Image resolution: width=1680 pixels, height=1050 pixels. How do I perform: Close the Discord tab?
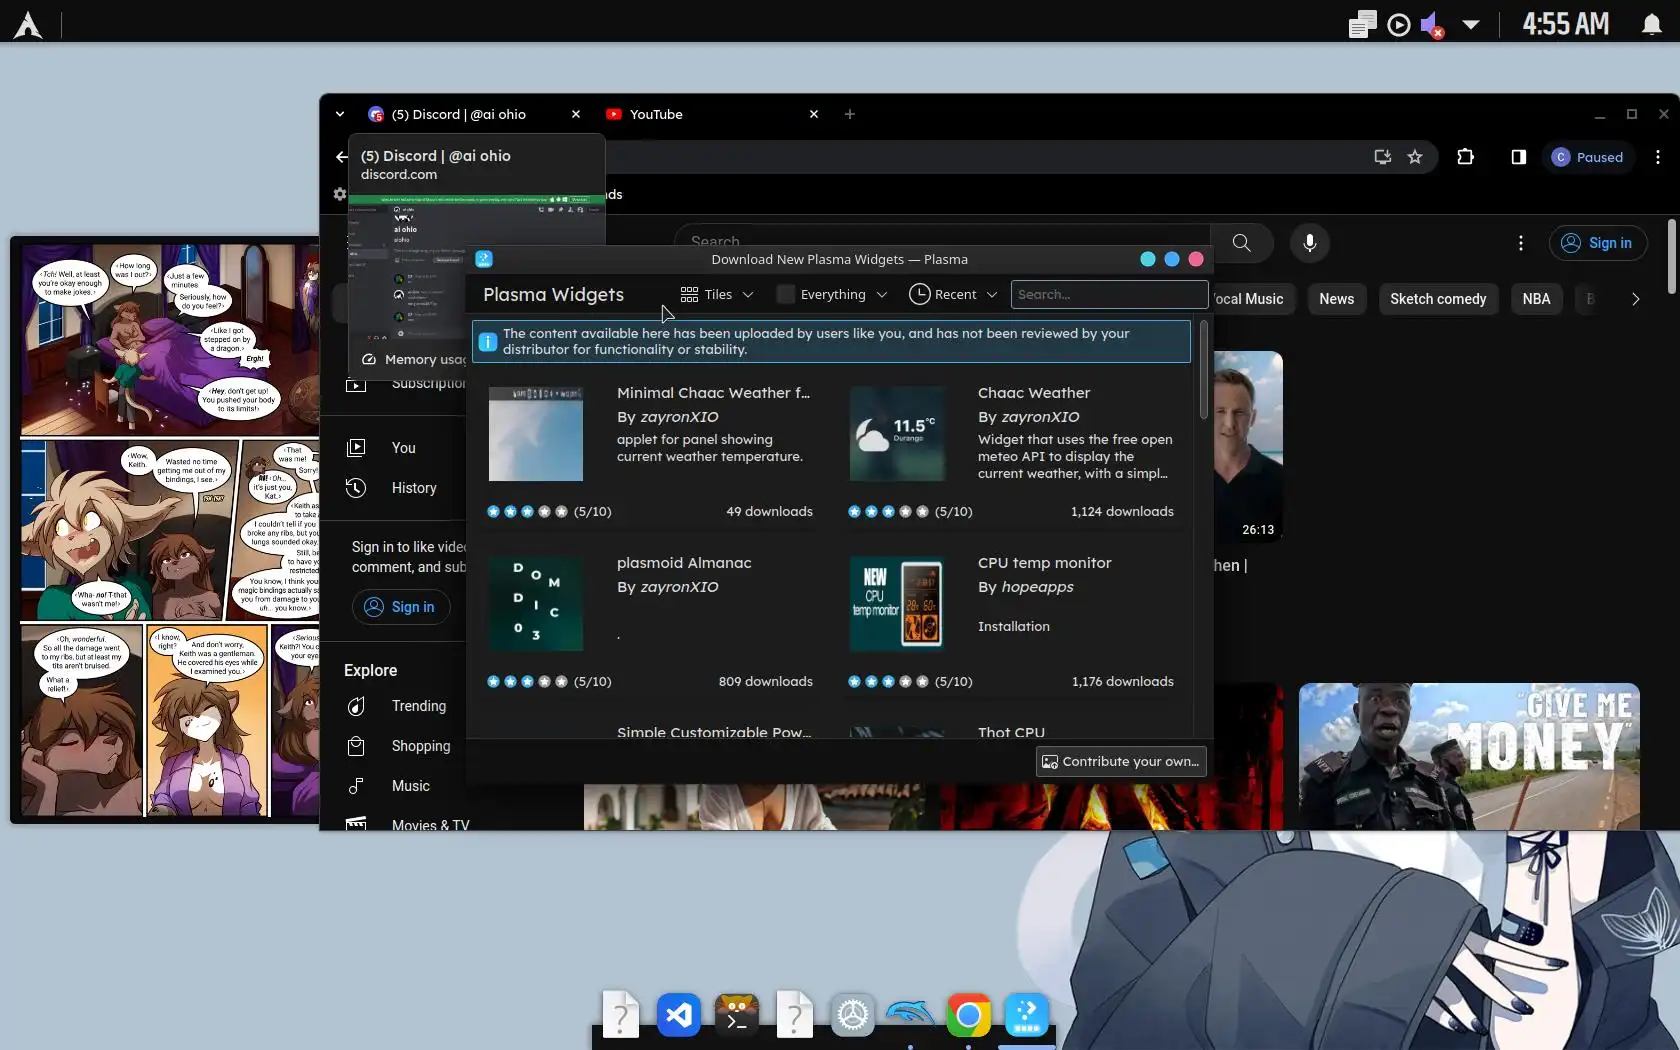point(576,114)
